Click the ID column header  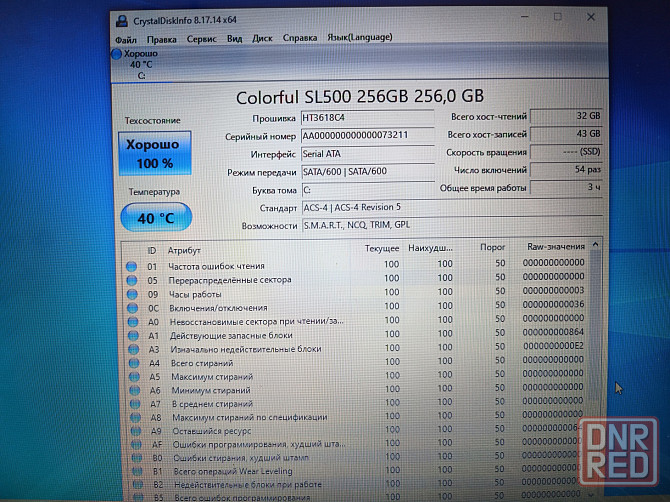click(x=152, y=250)
